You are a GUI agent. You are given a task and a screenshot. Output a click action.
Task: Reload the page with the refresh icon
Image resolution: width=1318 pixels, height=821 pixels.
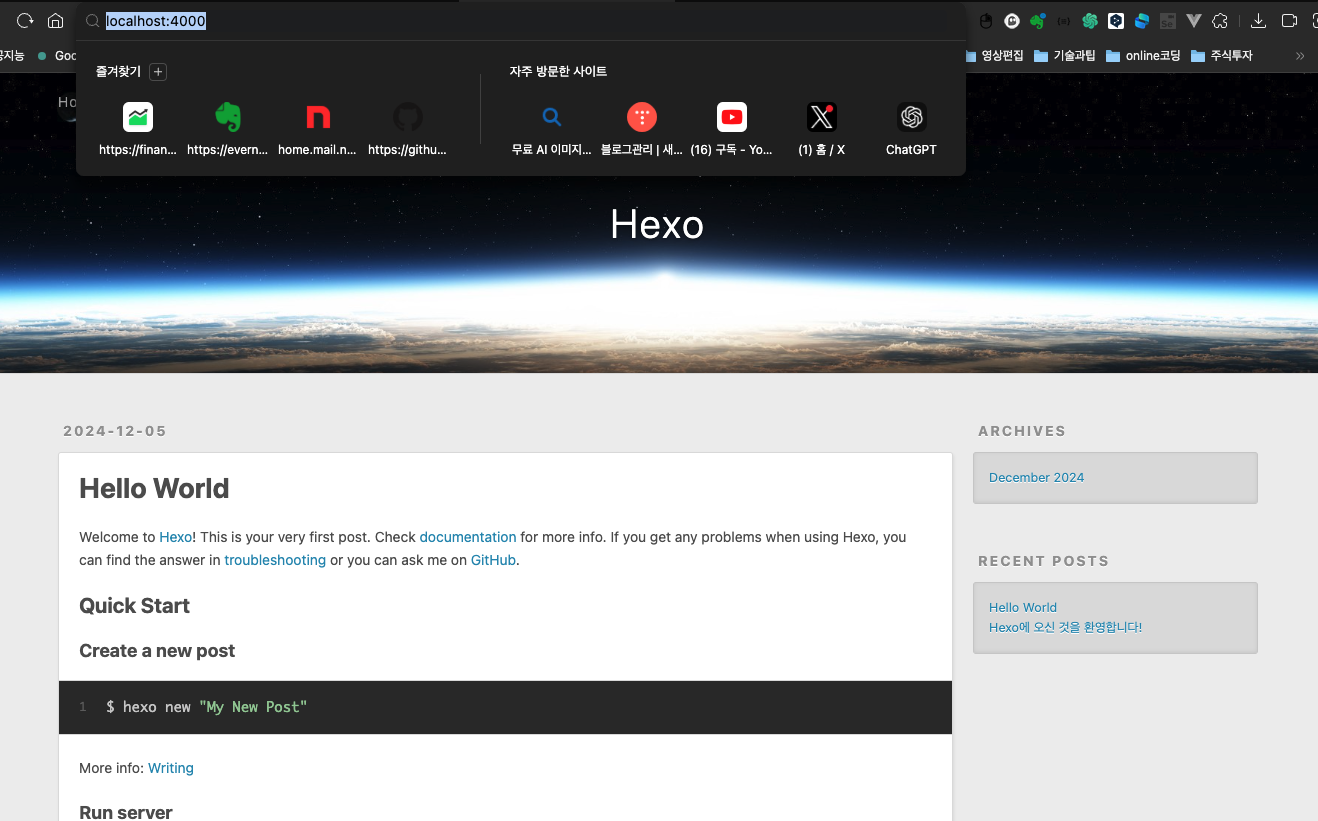pyautogui.click(x=25, y=20)
